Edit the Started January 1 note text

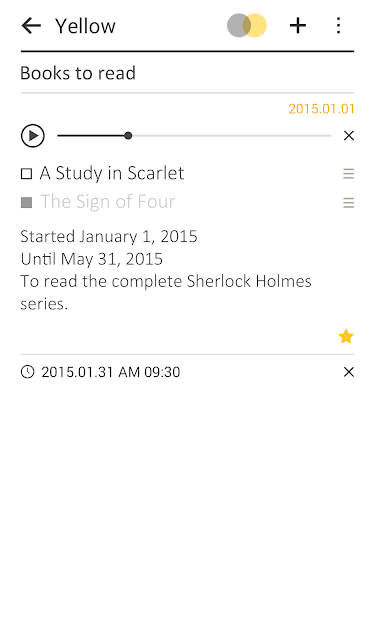pyautogui.click(x=166, y=270)
